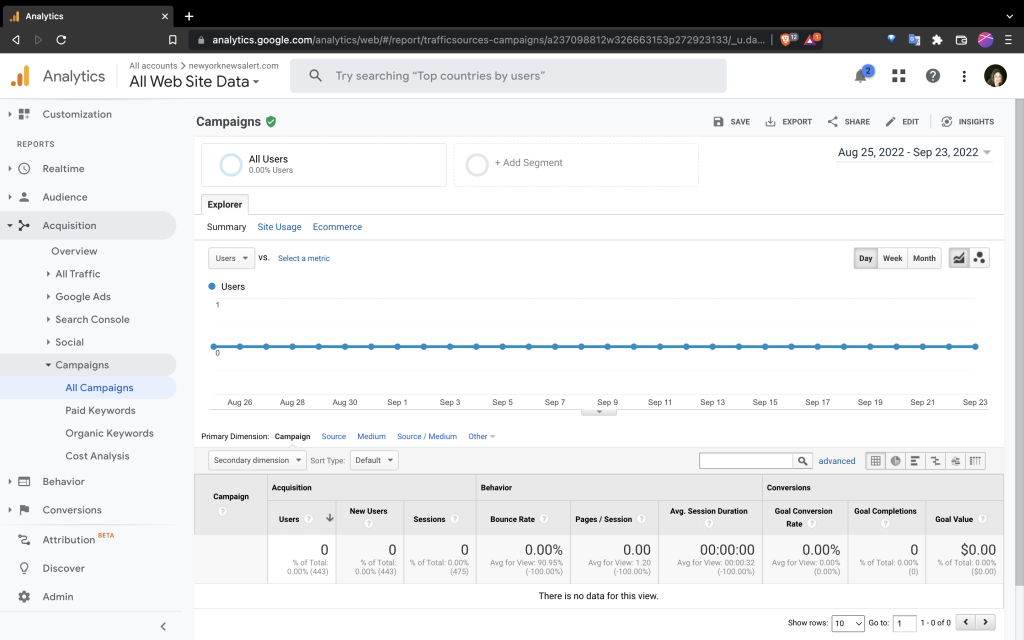Click the advanced filter link
Image resolution: width=1024 pixels, height=640 pixels.
(837, 461)
